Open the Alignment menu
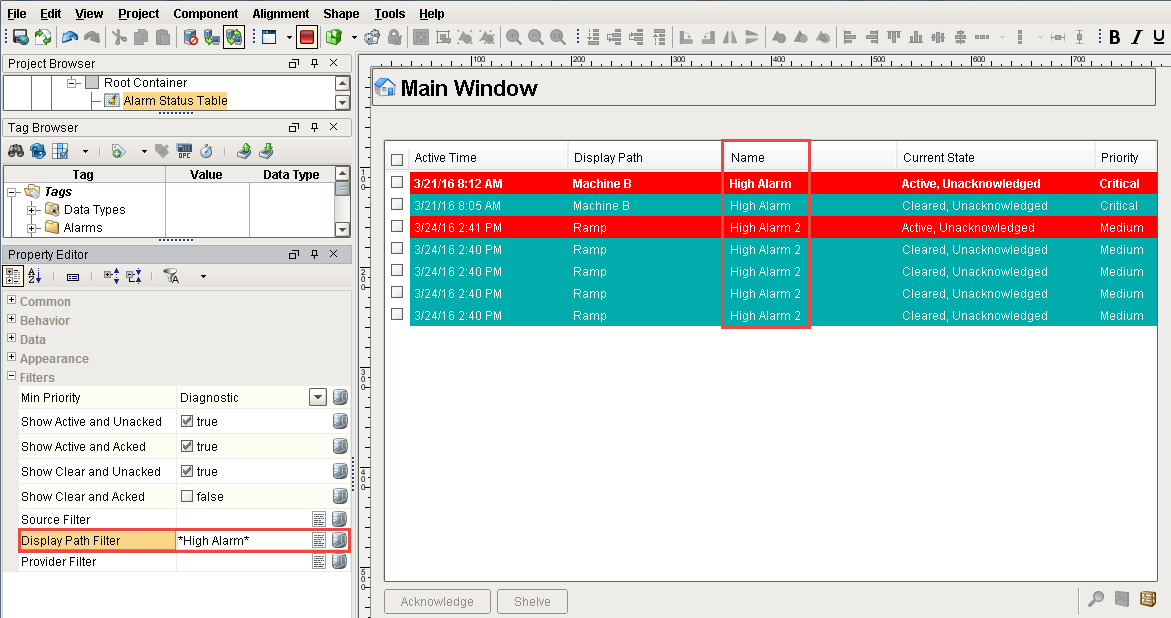Screen dimensions: 1171x618 click(280, 14)
